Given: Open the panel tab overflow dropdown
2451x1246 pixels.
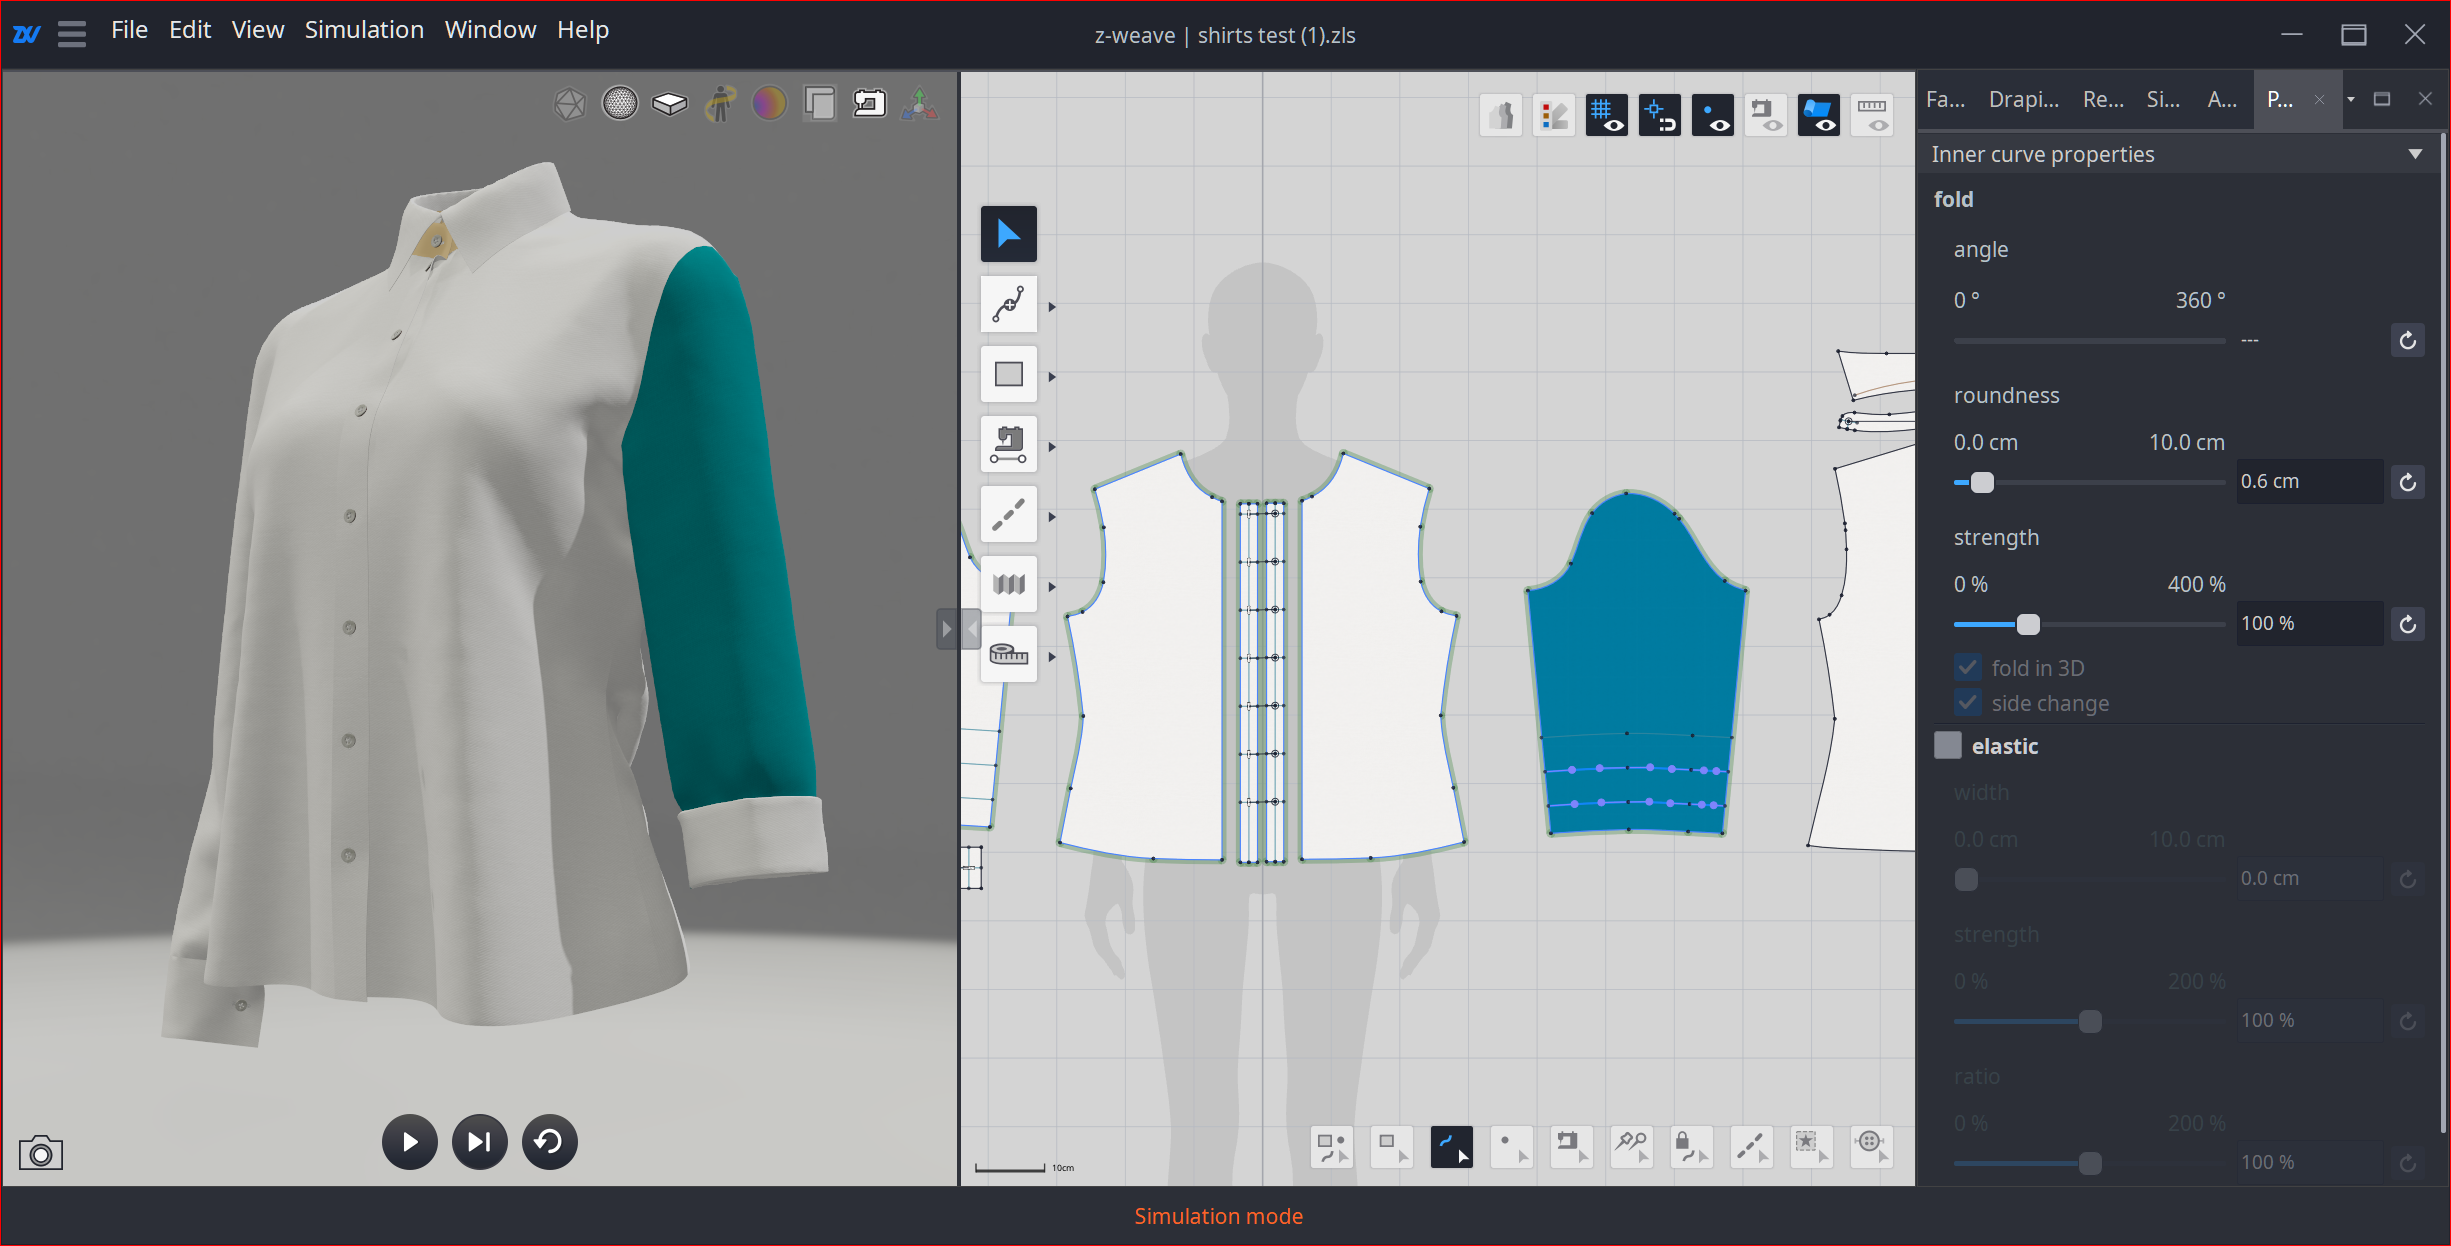Looking at the screenshot, I should (x=2351, y=99).
